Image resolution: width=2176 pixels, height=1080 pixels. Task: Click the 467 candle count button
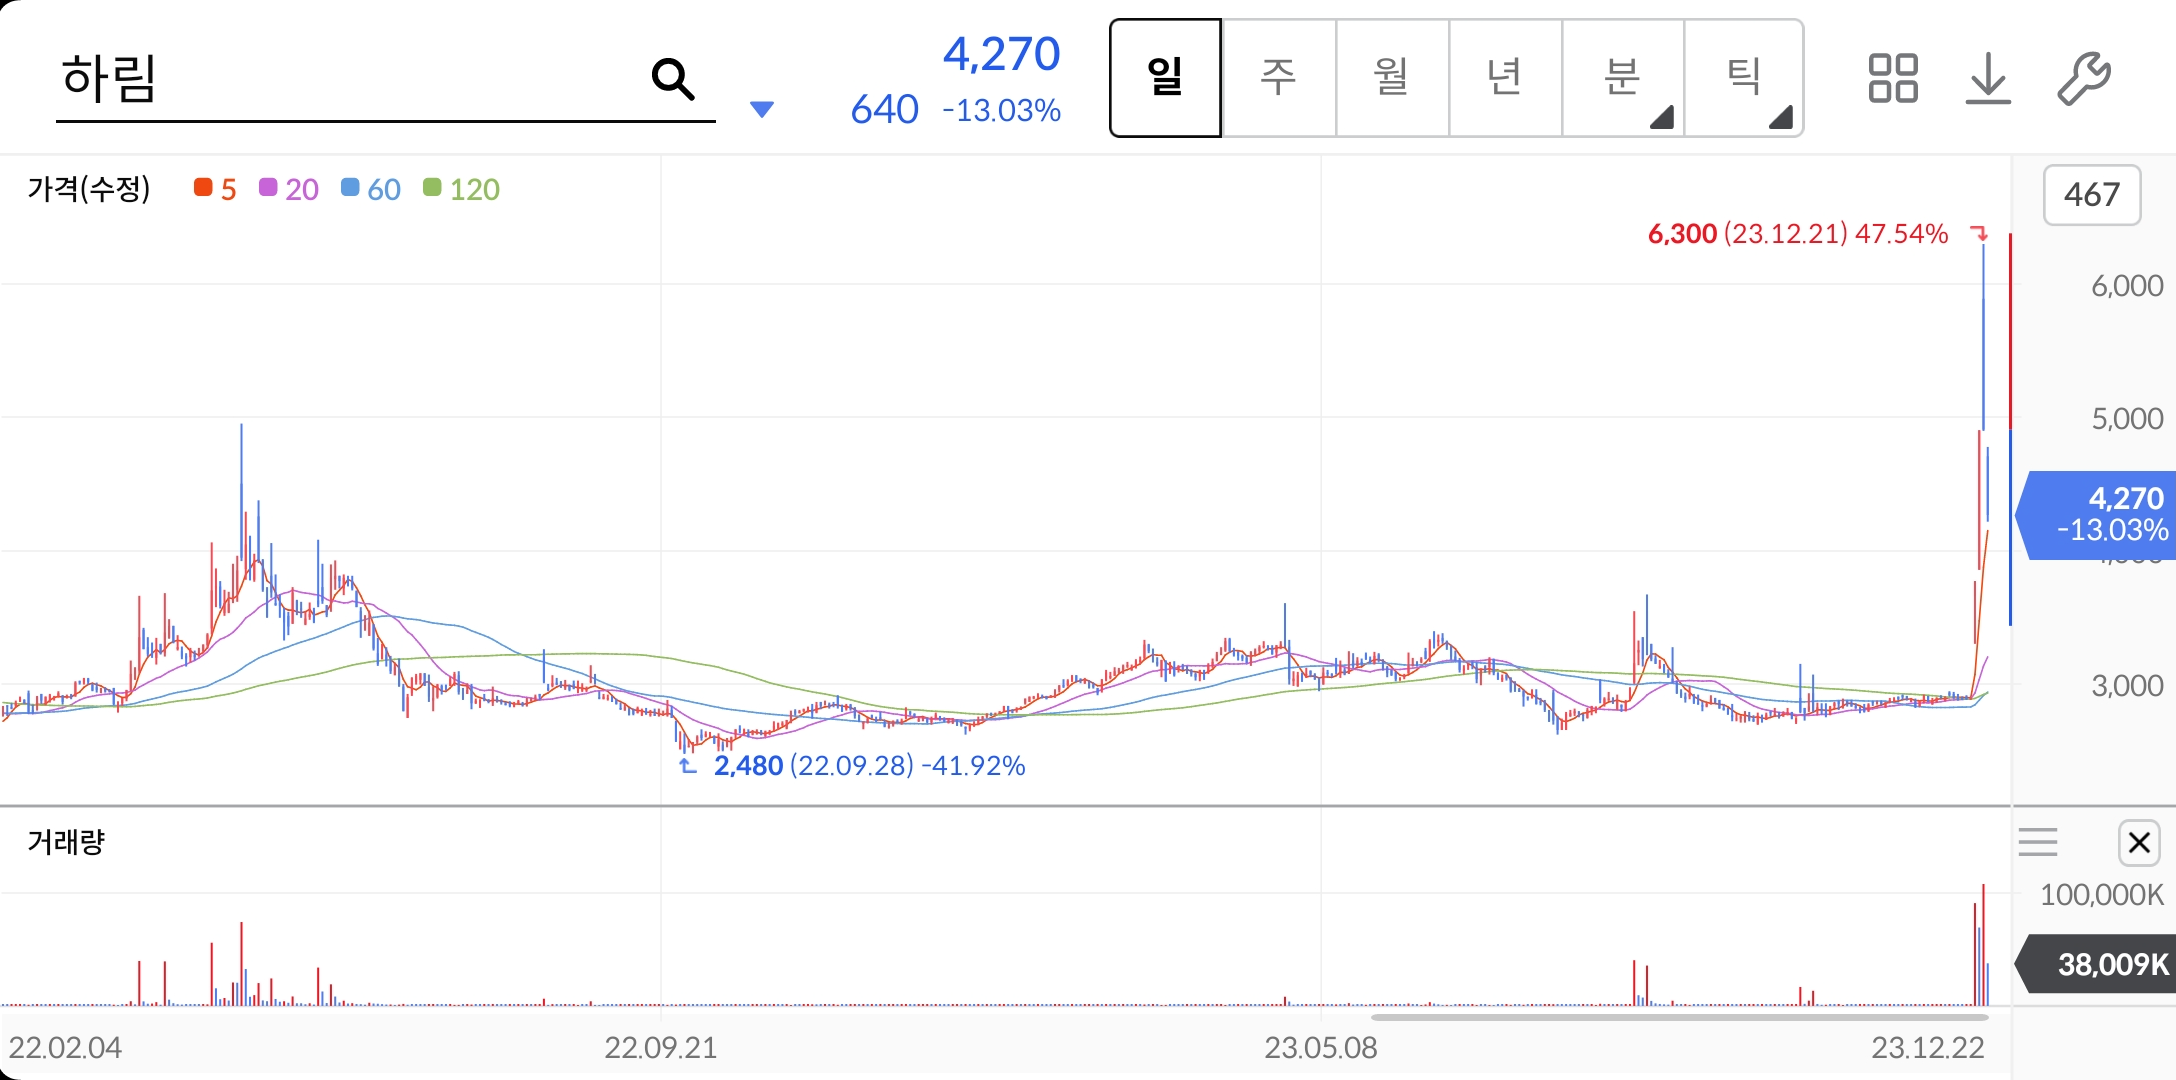tap(2091, 195)
